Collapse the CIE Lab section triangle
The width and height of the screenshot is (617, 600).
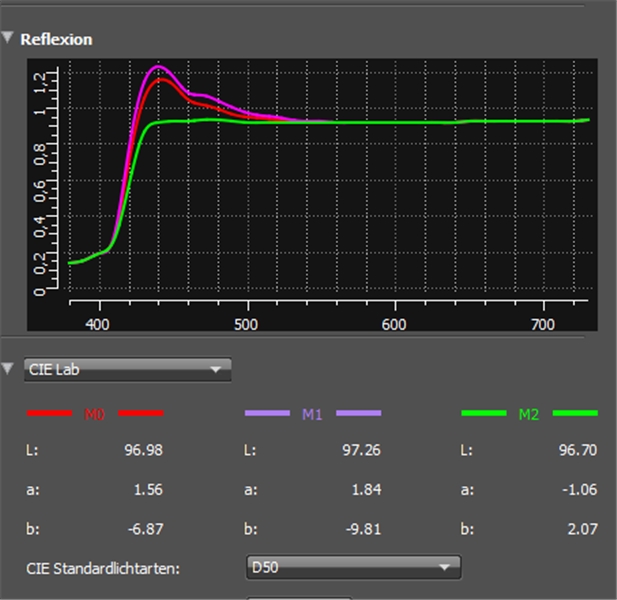[x=8, y=368]
